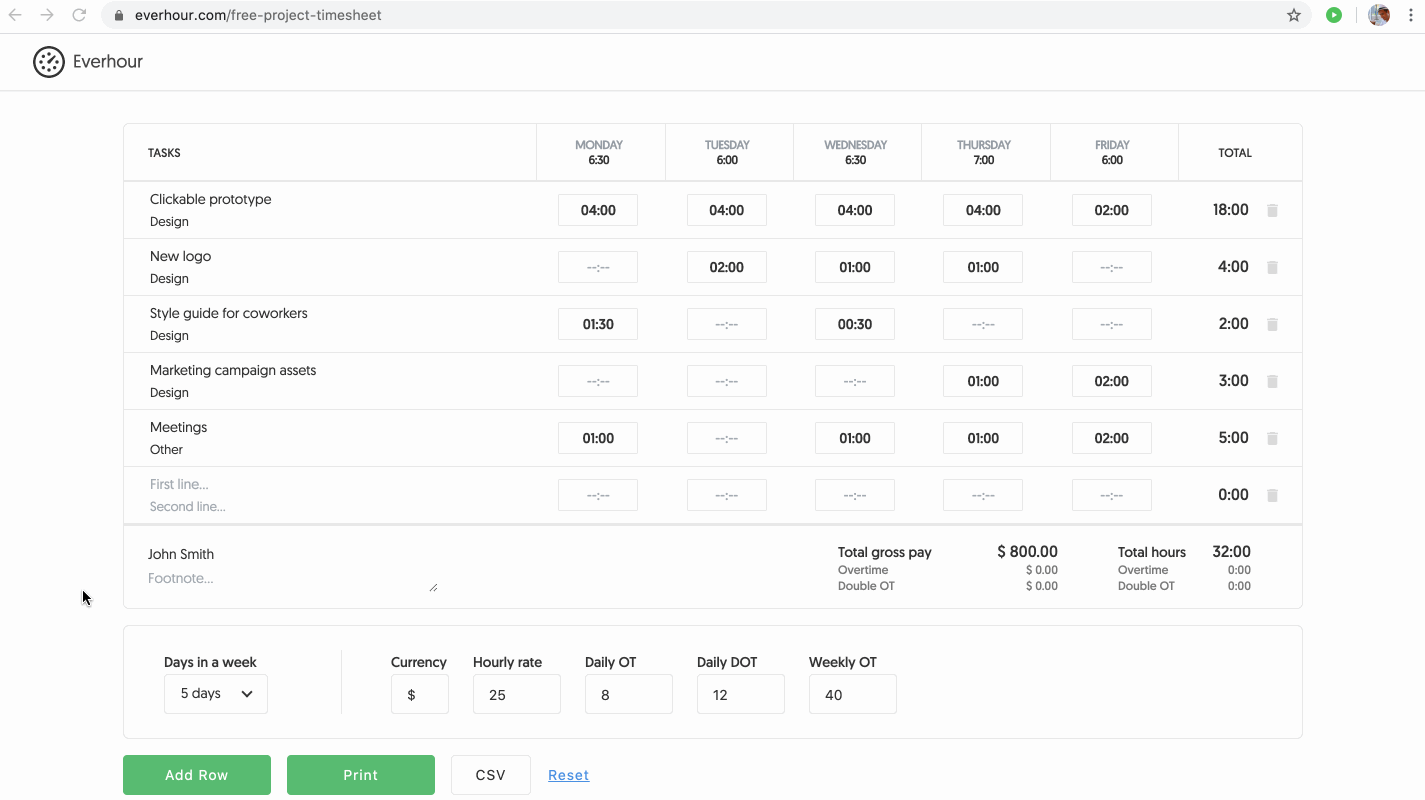
Task: Delete the Style guide for coworkers row
Action: pyautogui.click(x=1272, y=323)
